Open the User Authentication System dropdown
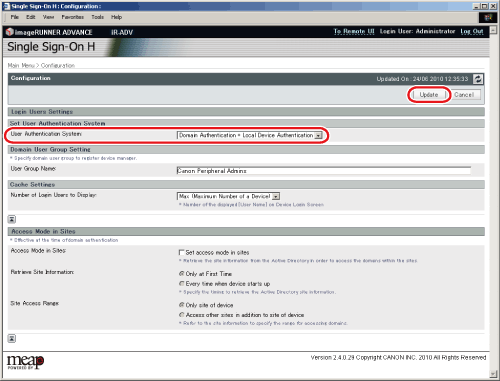The height and width of the screenshot is (381, 500). pos(250,135)
